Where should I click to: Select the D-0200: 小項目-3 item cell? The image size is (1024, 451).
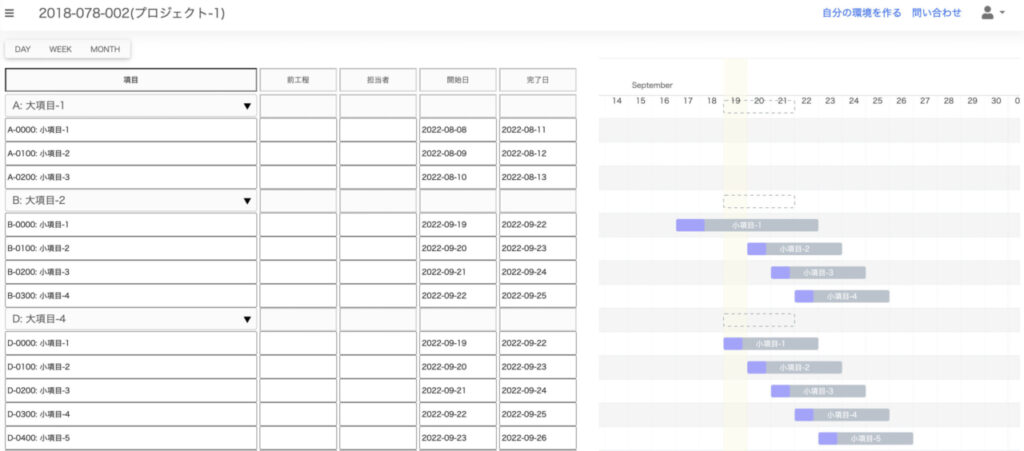131,390
